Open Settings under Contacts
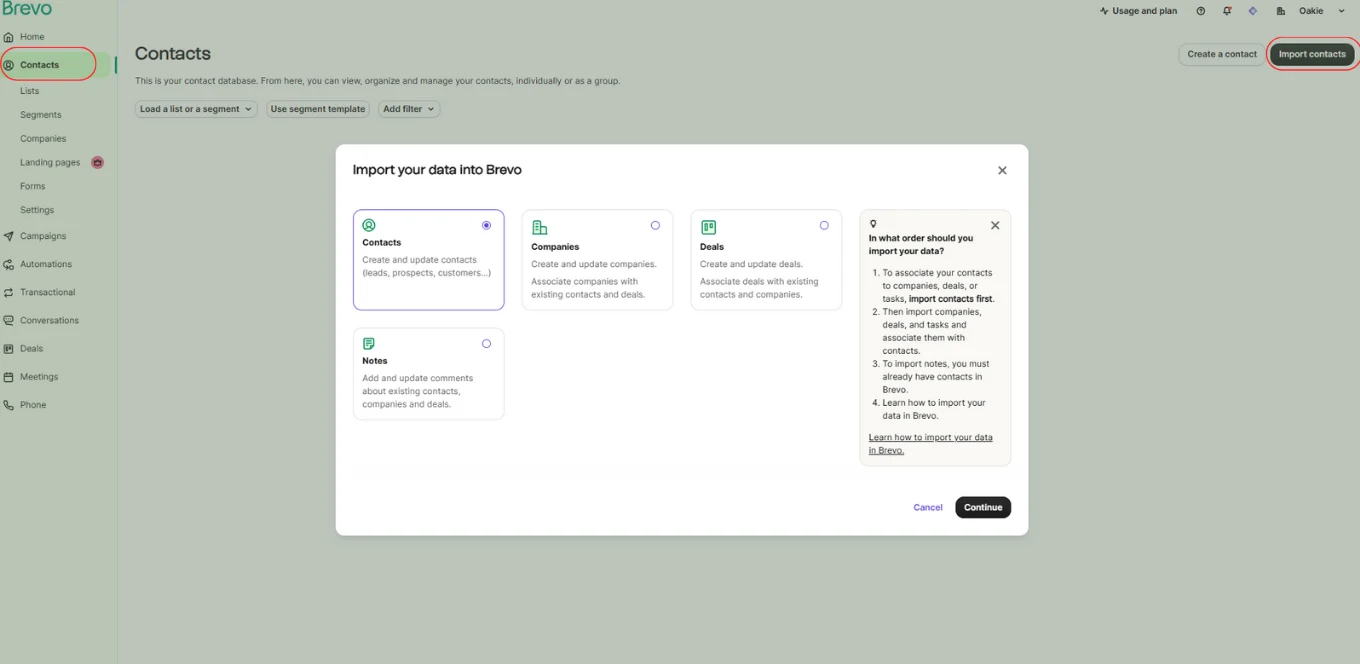 click(37, 210)
